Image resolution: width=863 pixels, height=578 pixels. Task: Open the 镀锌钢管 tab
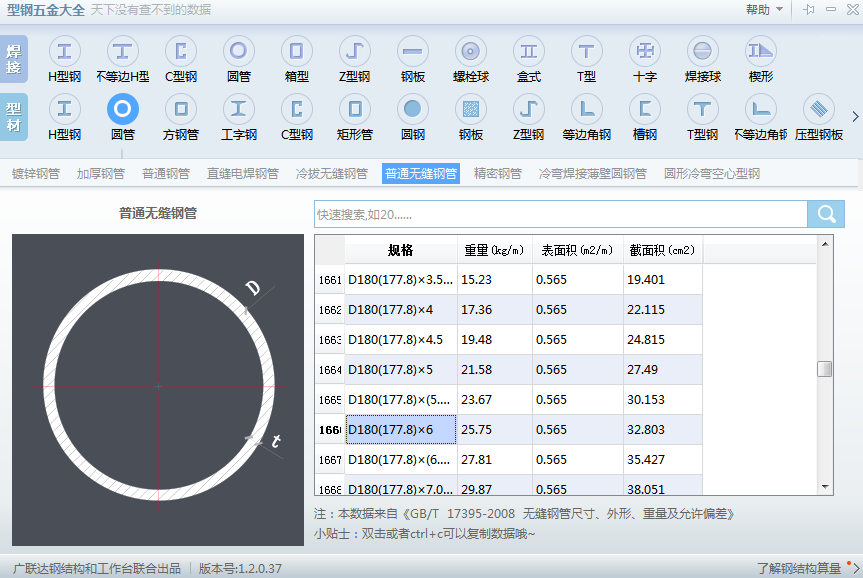tap(36, 174)
